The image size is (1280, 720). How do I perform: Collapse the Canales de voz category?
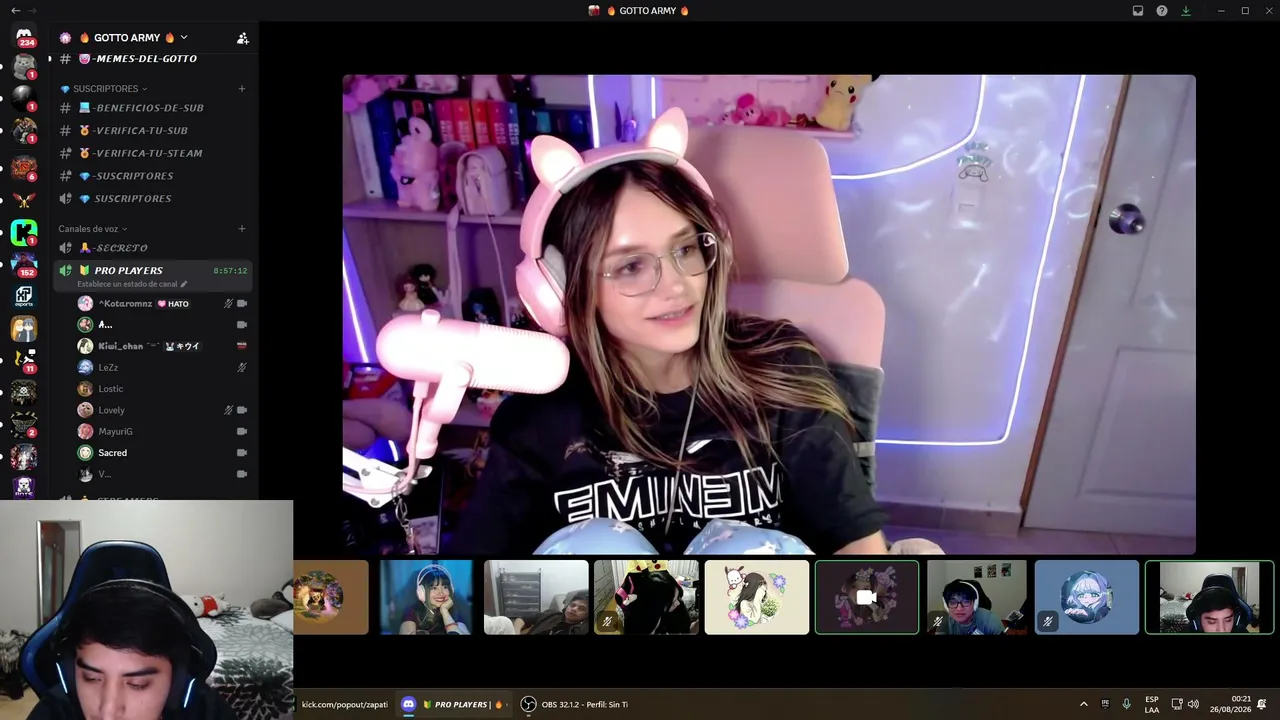93,229
